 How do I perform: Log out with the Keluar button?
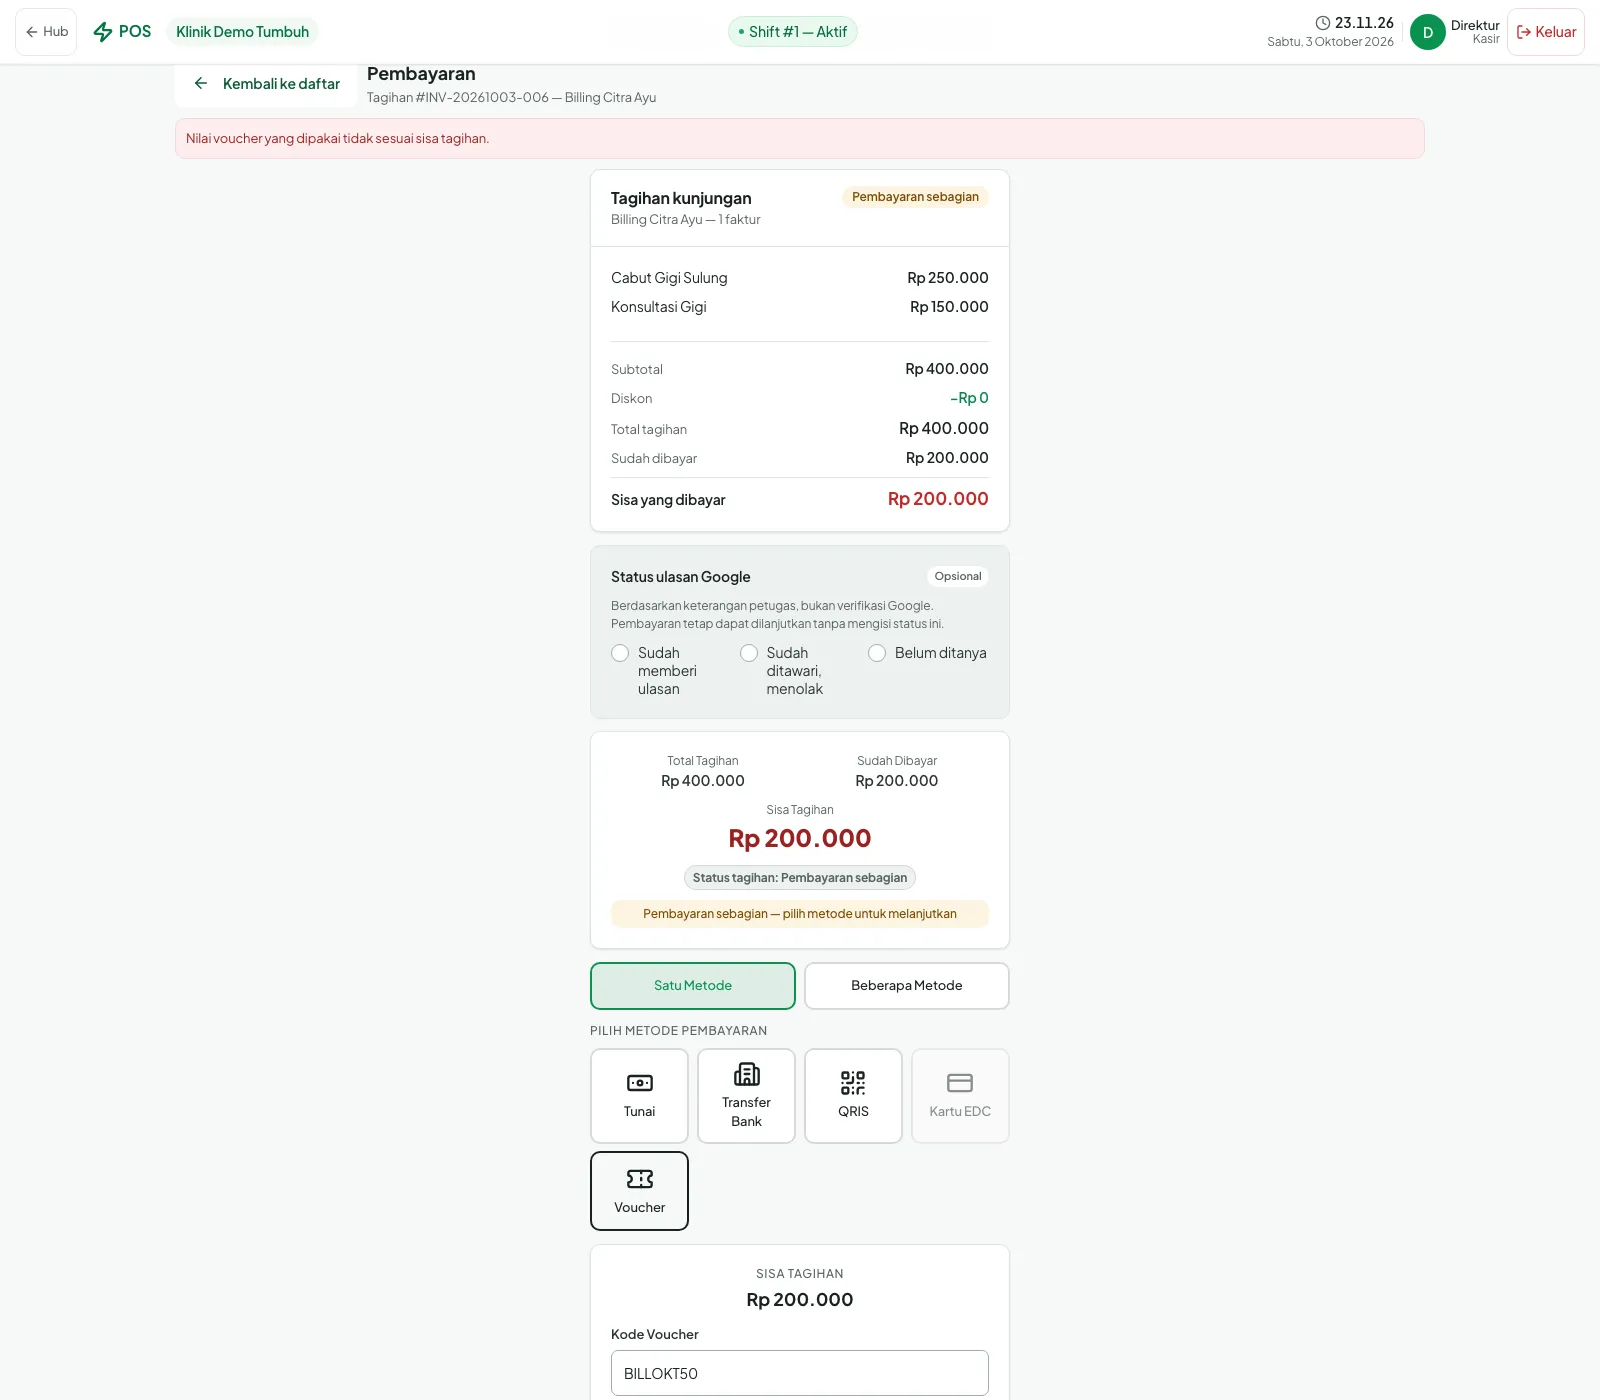tap(1546, 32)
